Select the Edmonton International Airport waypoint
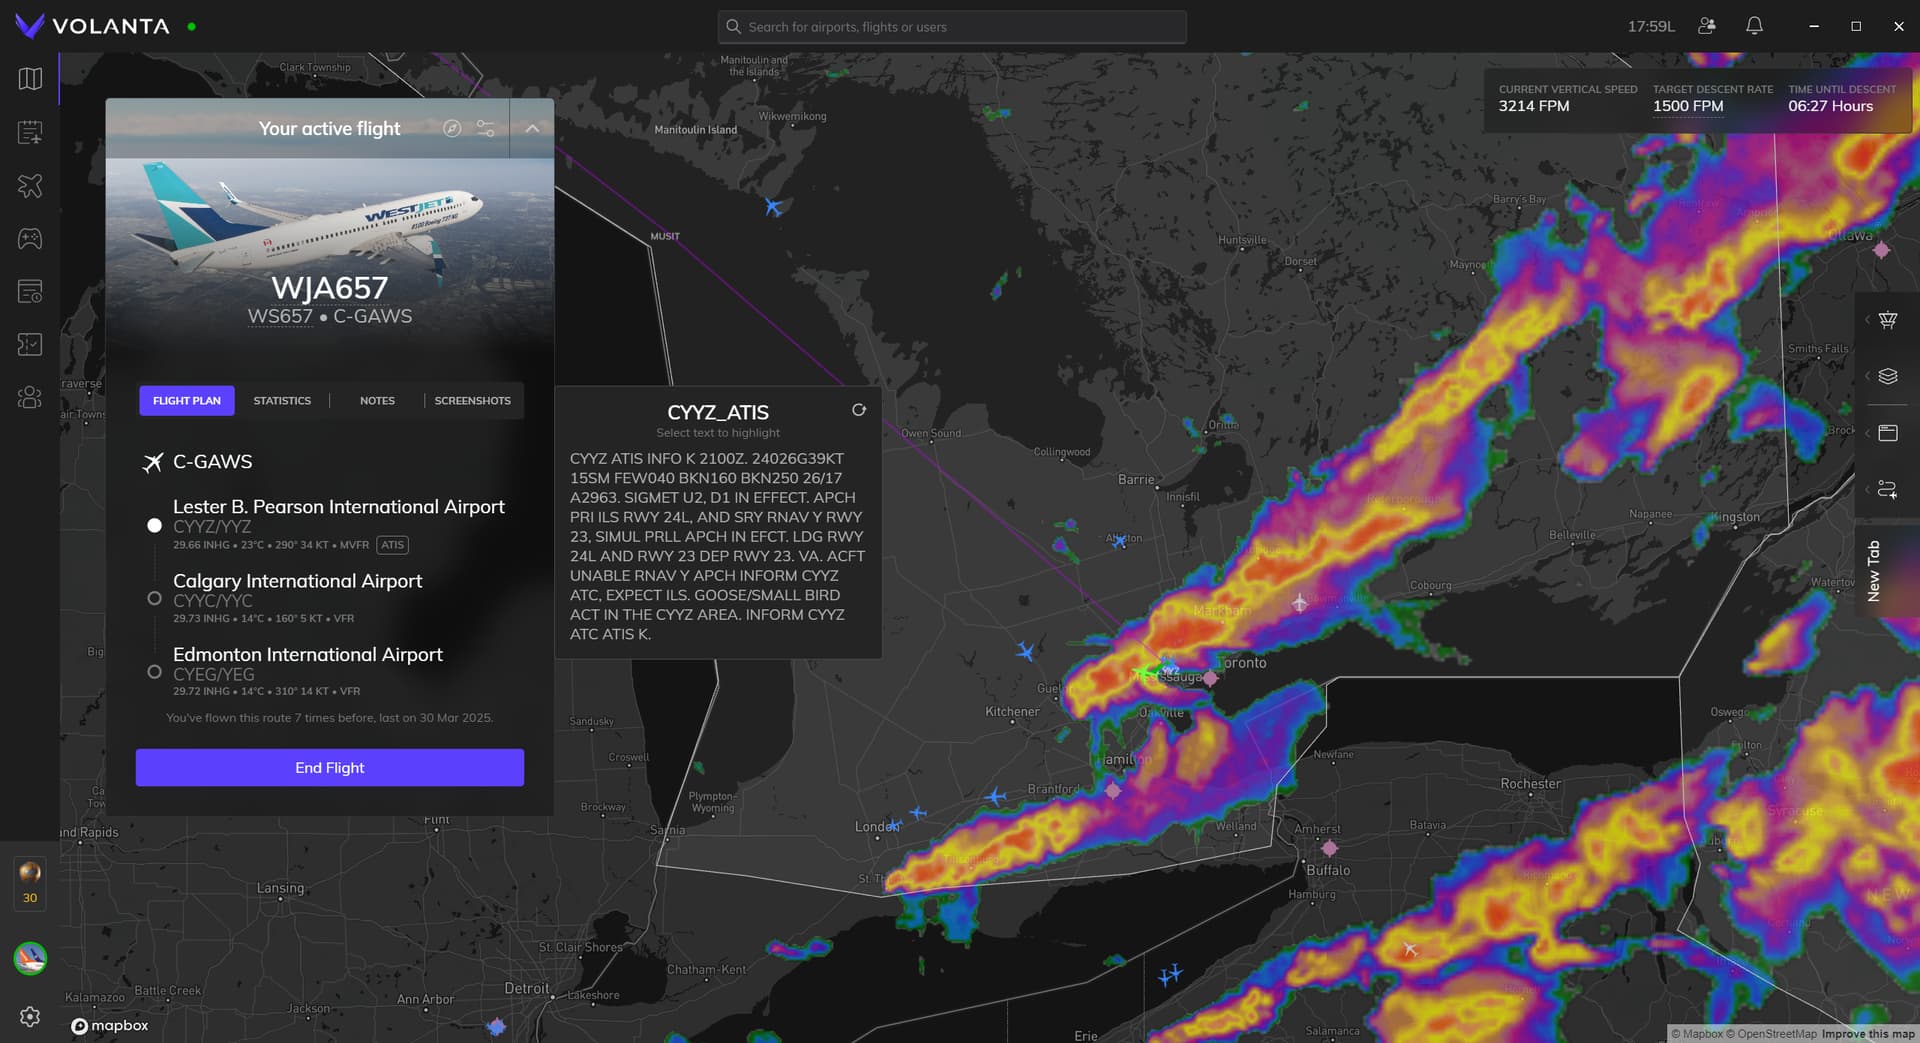1920x1043 pixels. pos(307,655)
